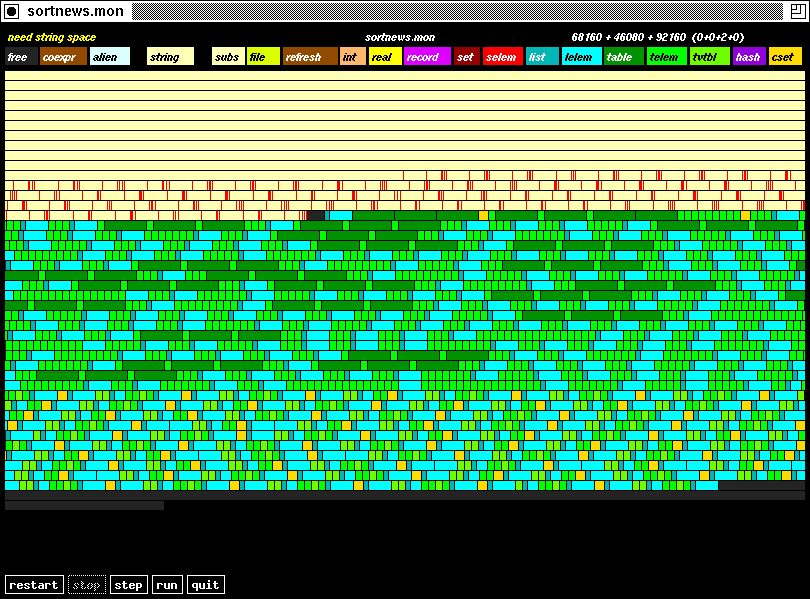Click the dark green 'table' legend swatch
Image resolution: width=810 pixels, height=599 pixels.
point(623,57)
